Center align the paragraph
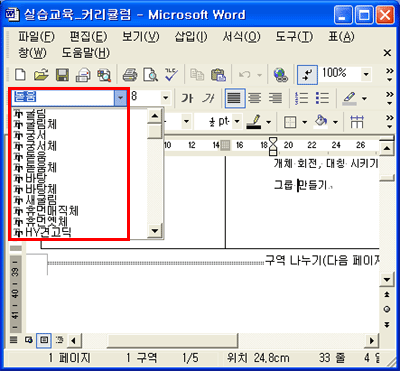This screenshot has width=400, height=371. [x=256, y=98]
